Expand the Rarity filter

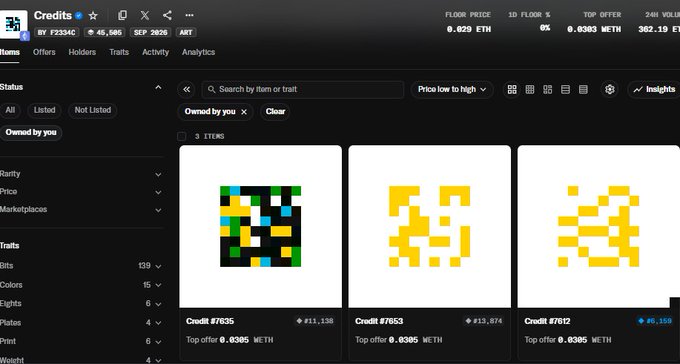tap(81, 174)
